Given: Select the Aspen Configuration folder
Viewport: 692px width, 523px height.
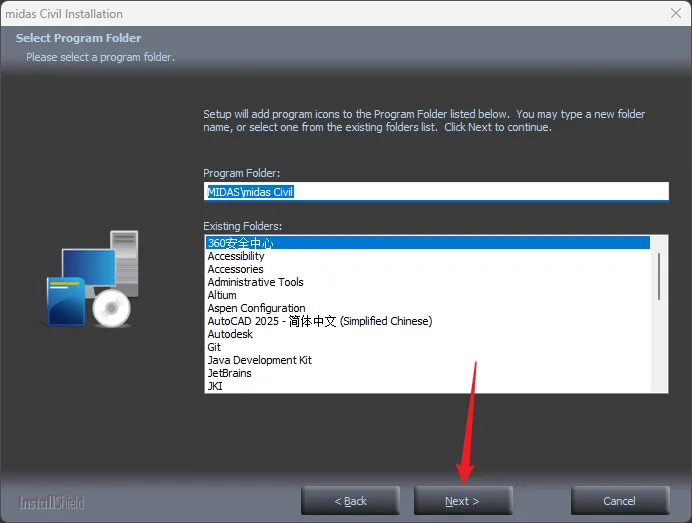Looking at the screenshot, I should tap(428, 308).
